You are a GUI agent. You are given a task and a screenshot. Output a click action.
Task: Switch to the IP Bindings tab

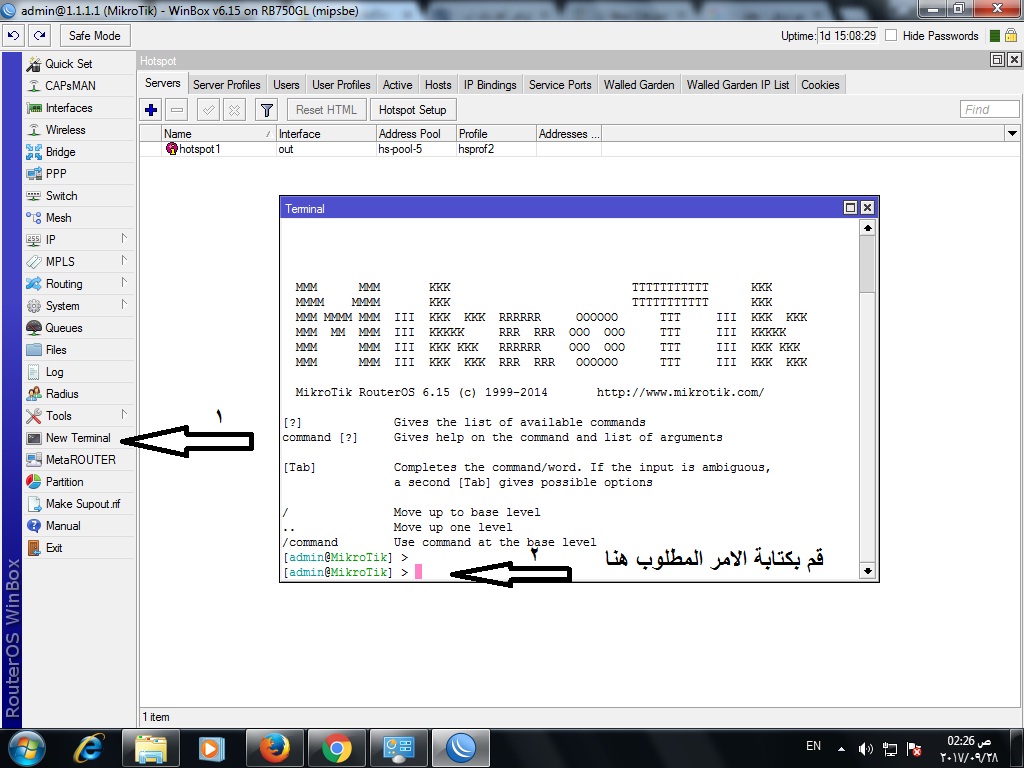tap(490, 85)
